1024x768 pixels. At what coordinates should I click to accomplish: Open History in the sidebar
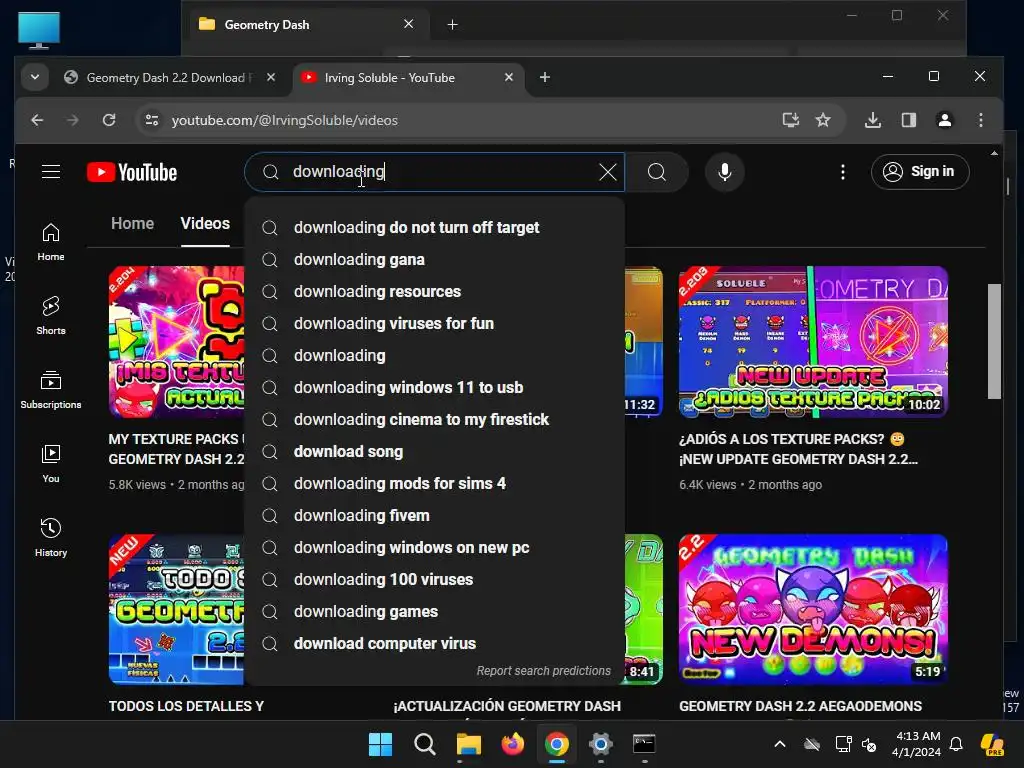coord(51,537)
